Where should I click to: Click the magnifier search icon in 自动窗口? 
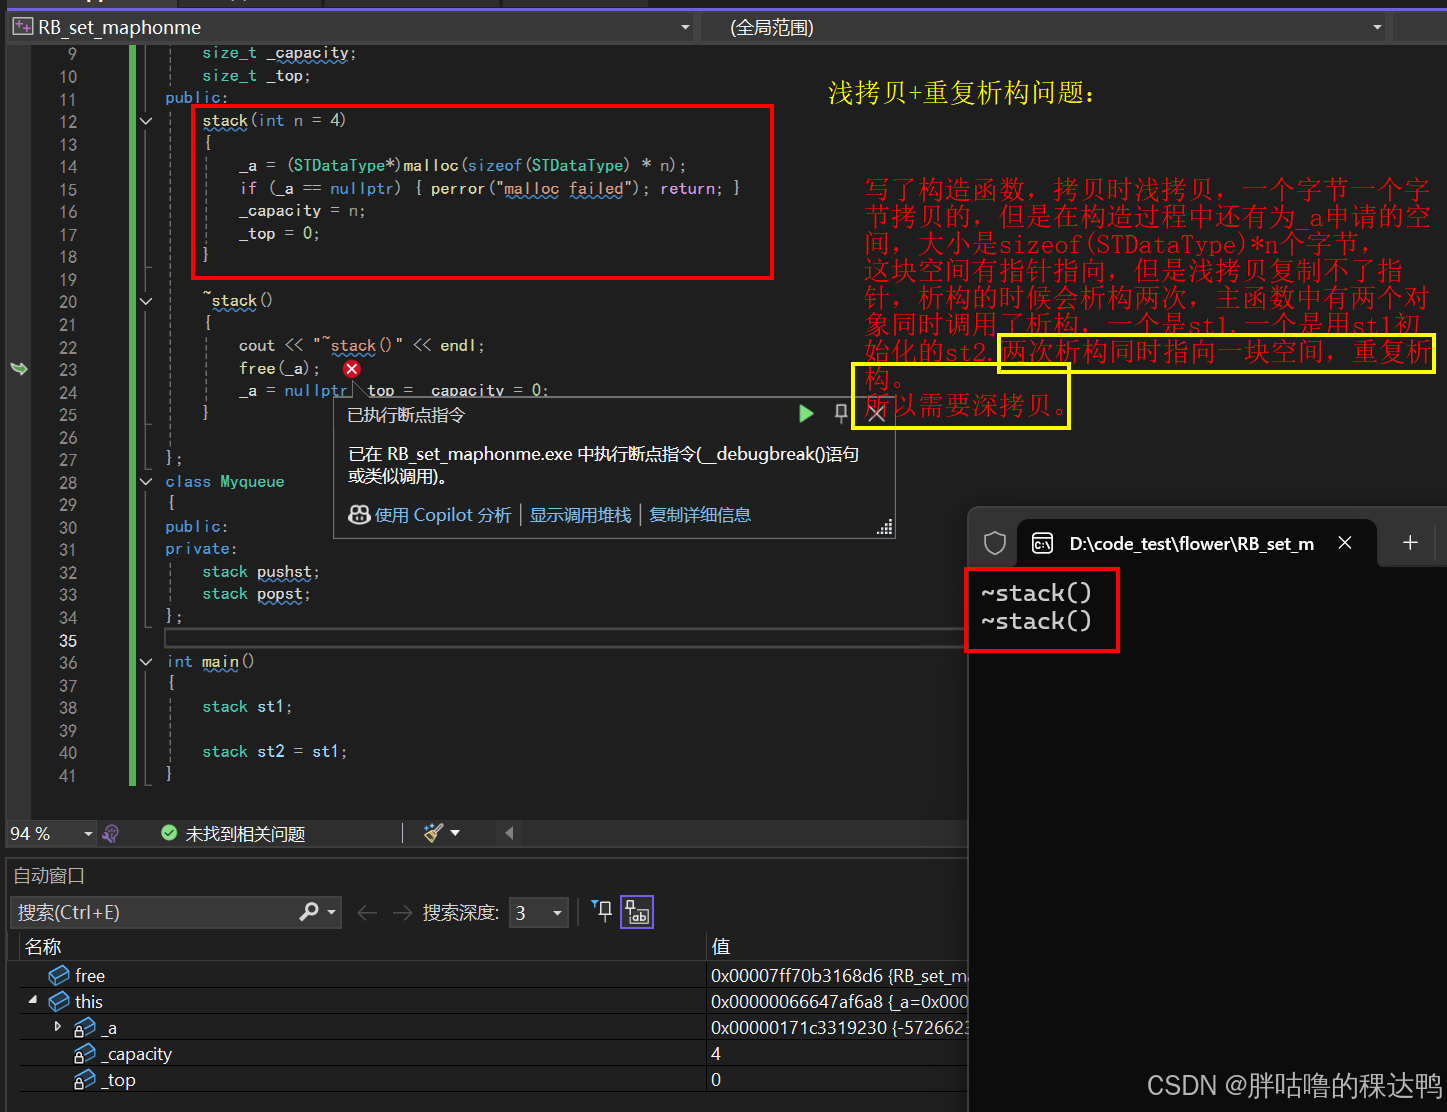click(309, 912)
